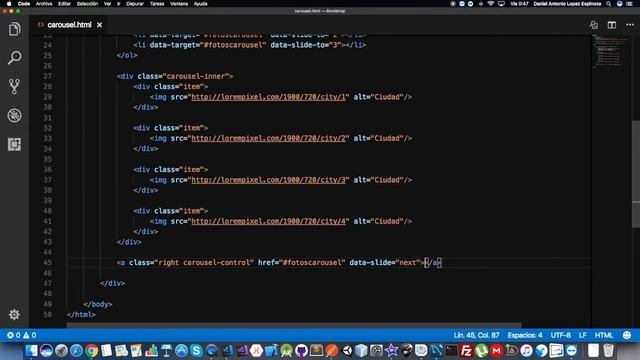Click the code minimap preview

tap(609, 51)
